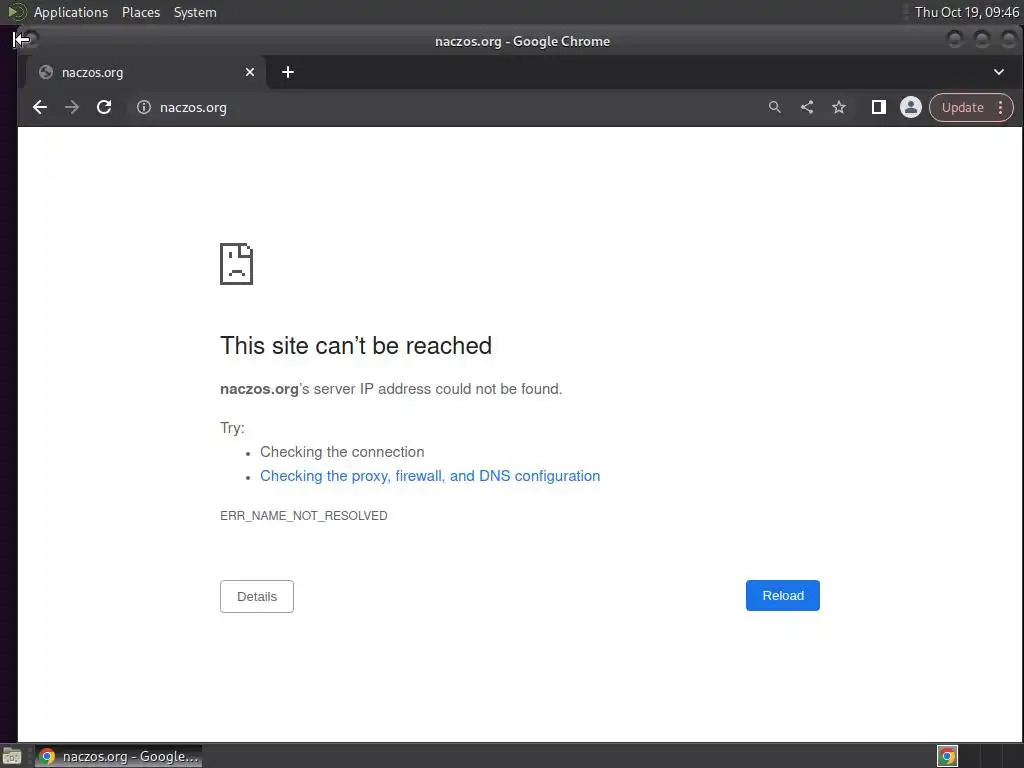This screenshot has width=1024, height=768.
Task: Select the naczos.org tab
Action: point(146,72)
